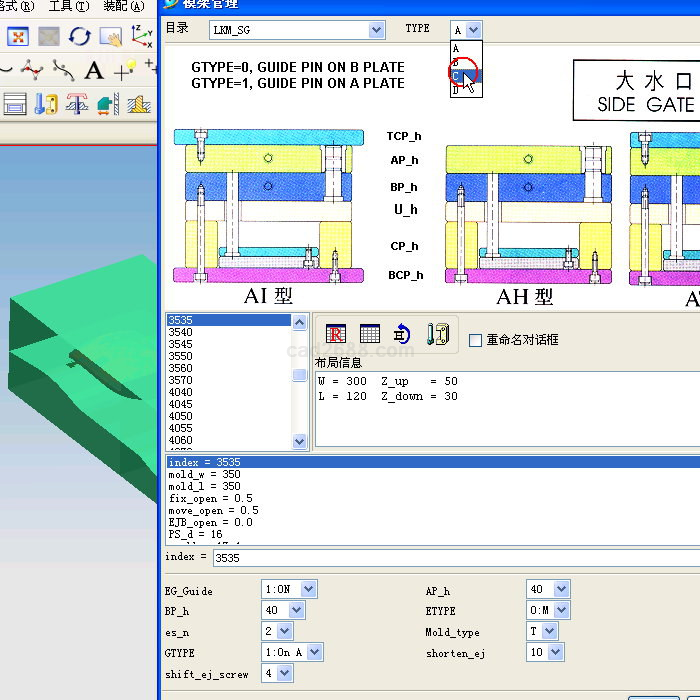Select the text tool letter A icon
Viewport: 700px width, 700px height.
tap(93, 70)
